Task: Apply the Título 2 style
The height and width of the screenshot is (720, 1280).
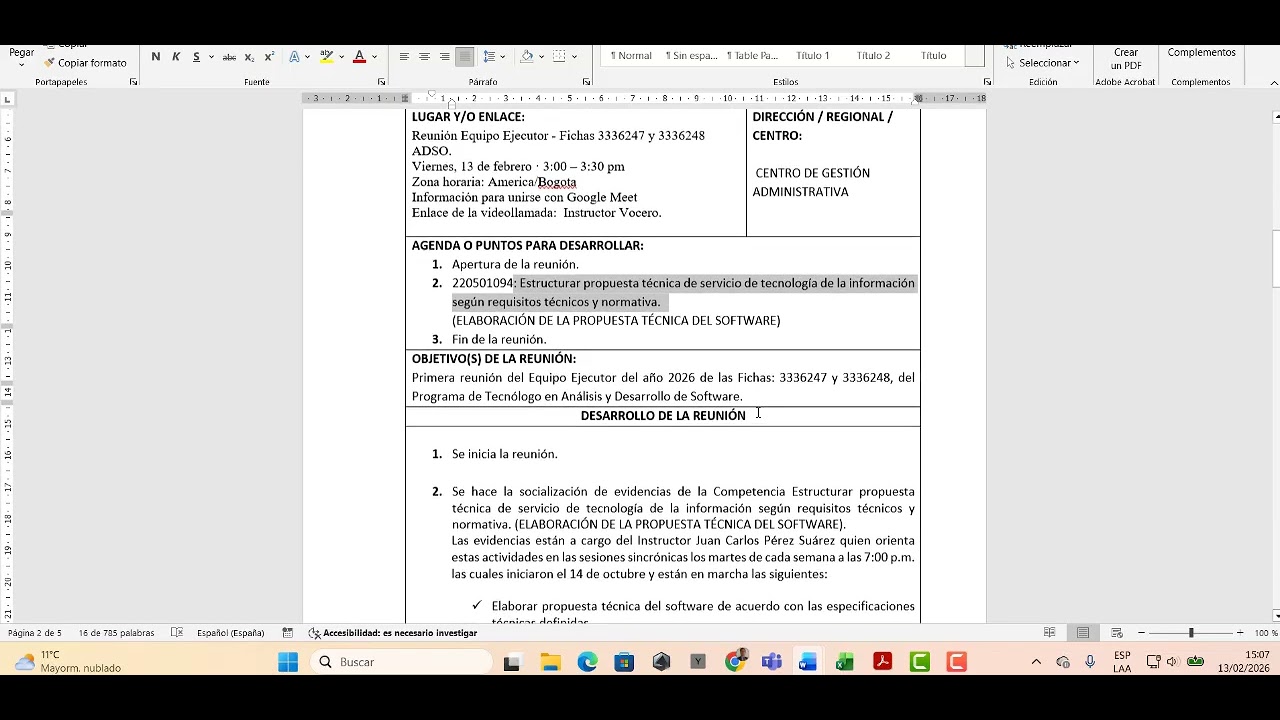Action: (x=873, y=56)
